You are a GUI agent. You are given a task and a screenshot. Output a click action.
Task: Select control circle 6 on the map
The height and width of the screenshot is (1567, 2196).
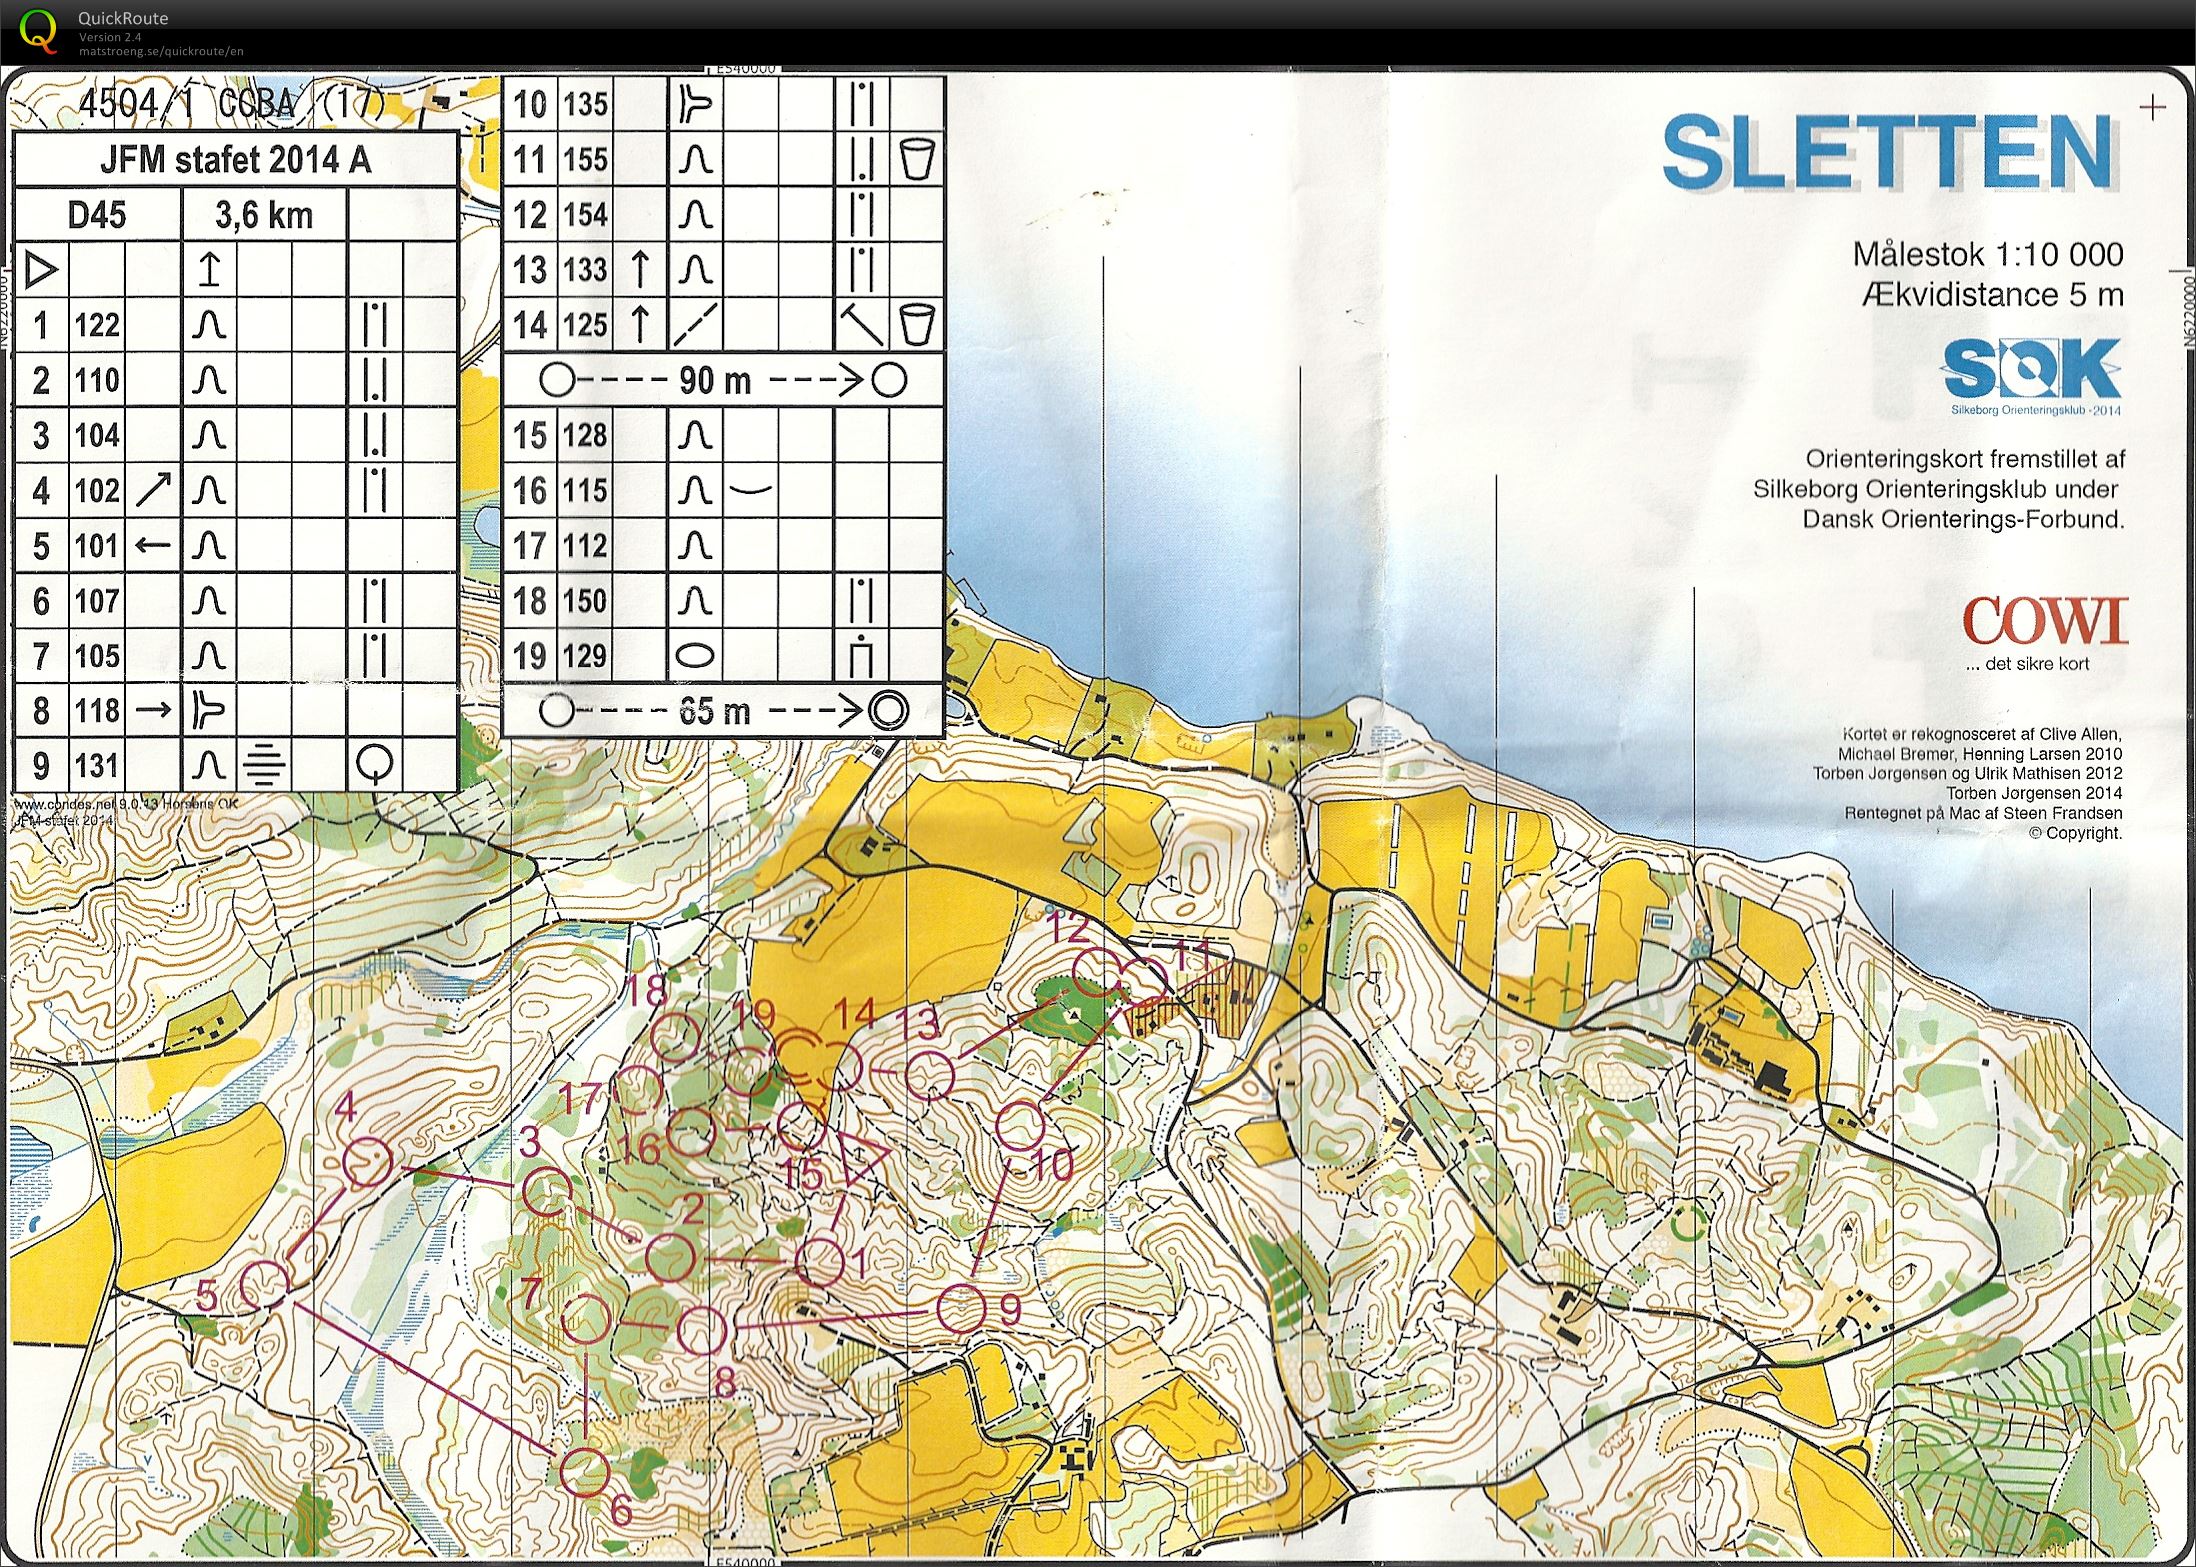point(584,1471)
